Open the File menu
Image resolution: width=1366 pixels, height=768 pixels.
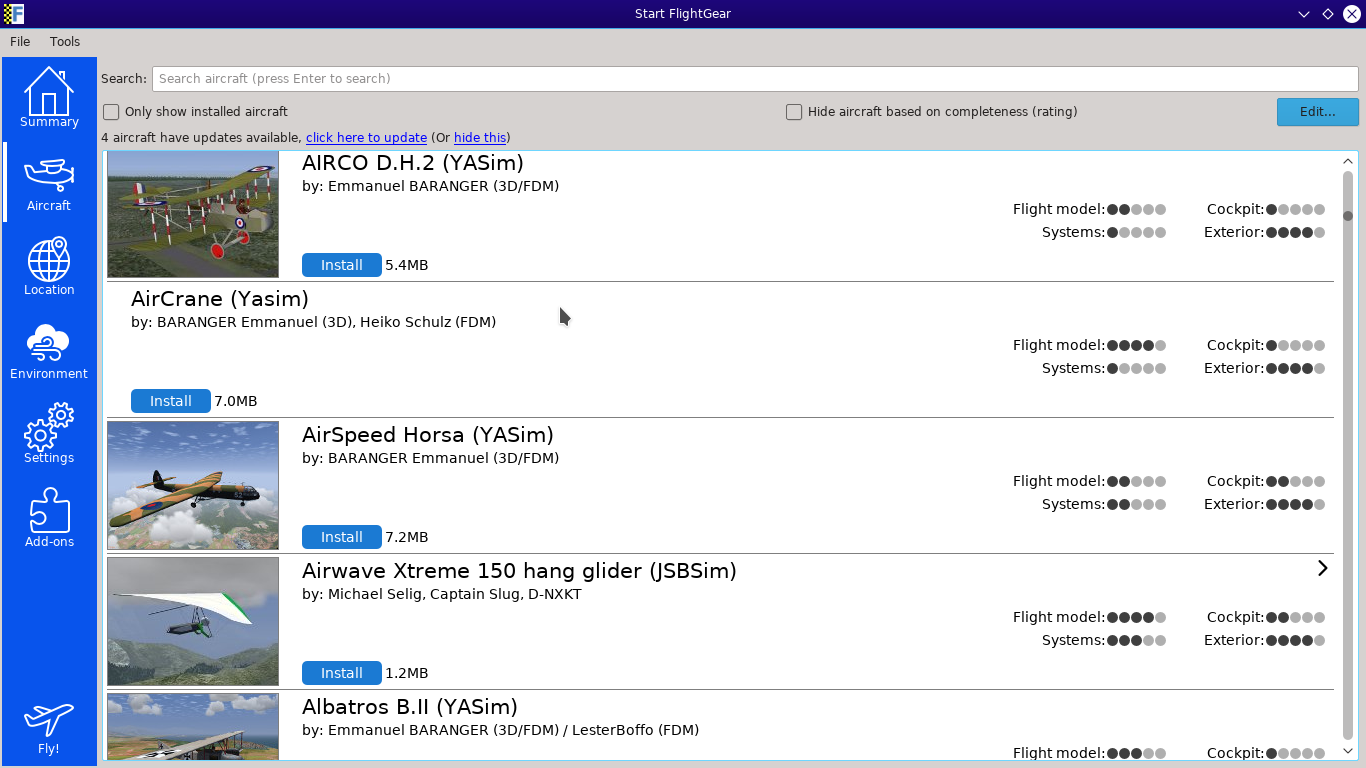(x=20, y=42)
